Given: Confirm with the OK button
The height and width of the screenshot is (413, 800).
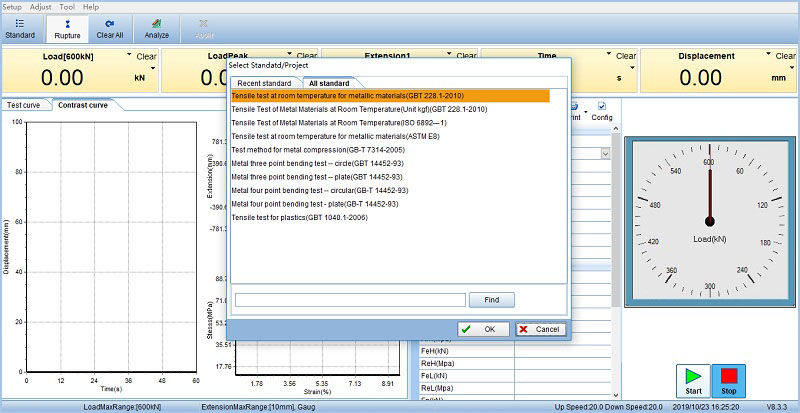Looking at the screenshot, I should [483, 329].
